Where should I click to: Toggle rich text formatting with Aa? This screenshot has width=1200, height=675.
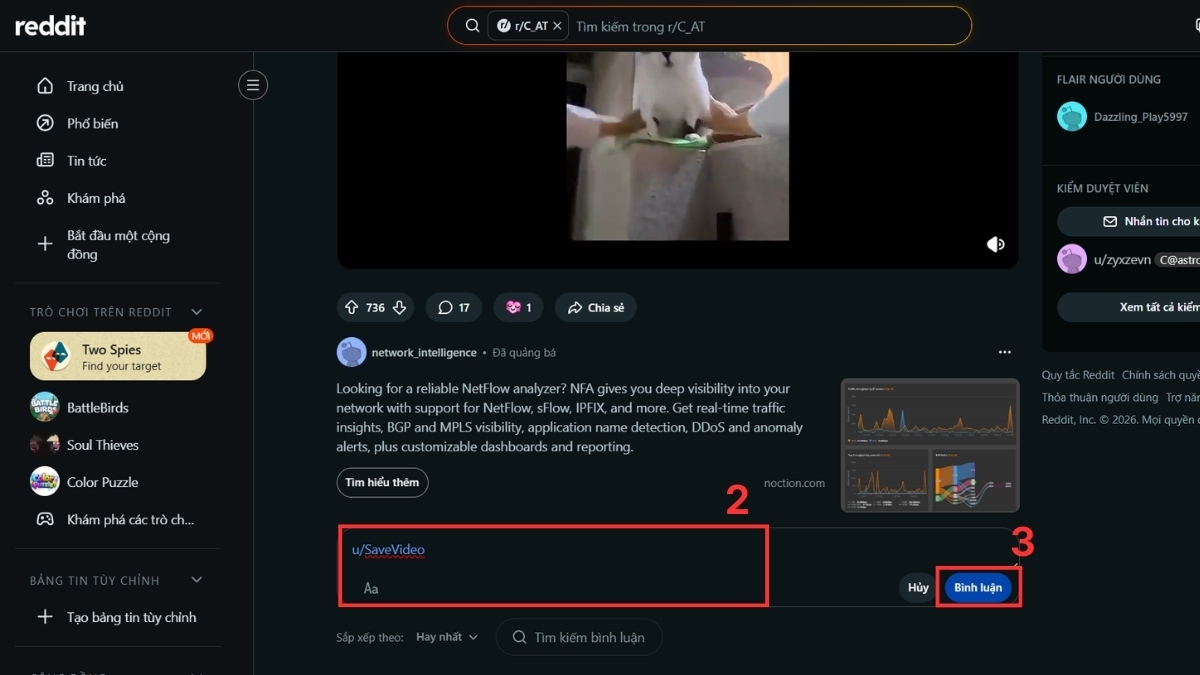[x=370, y=588]
